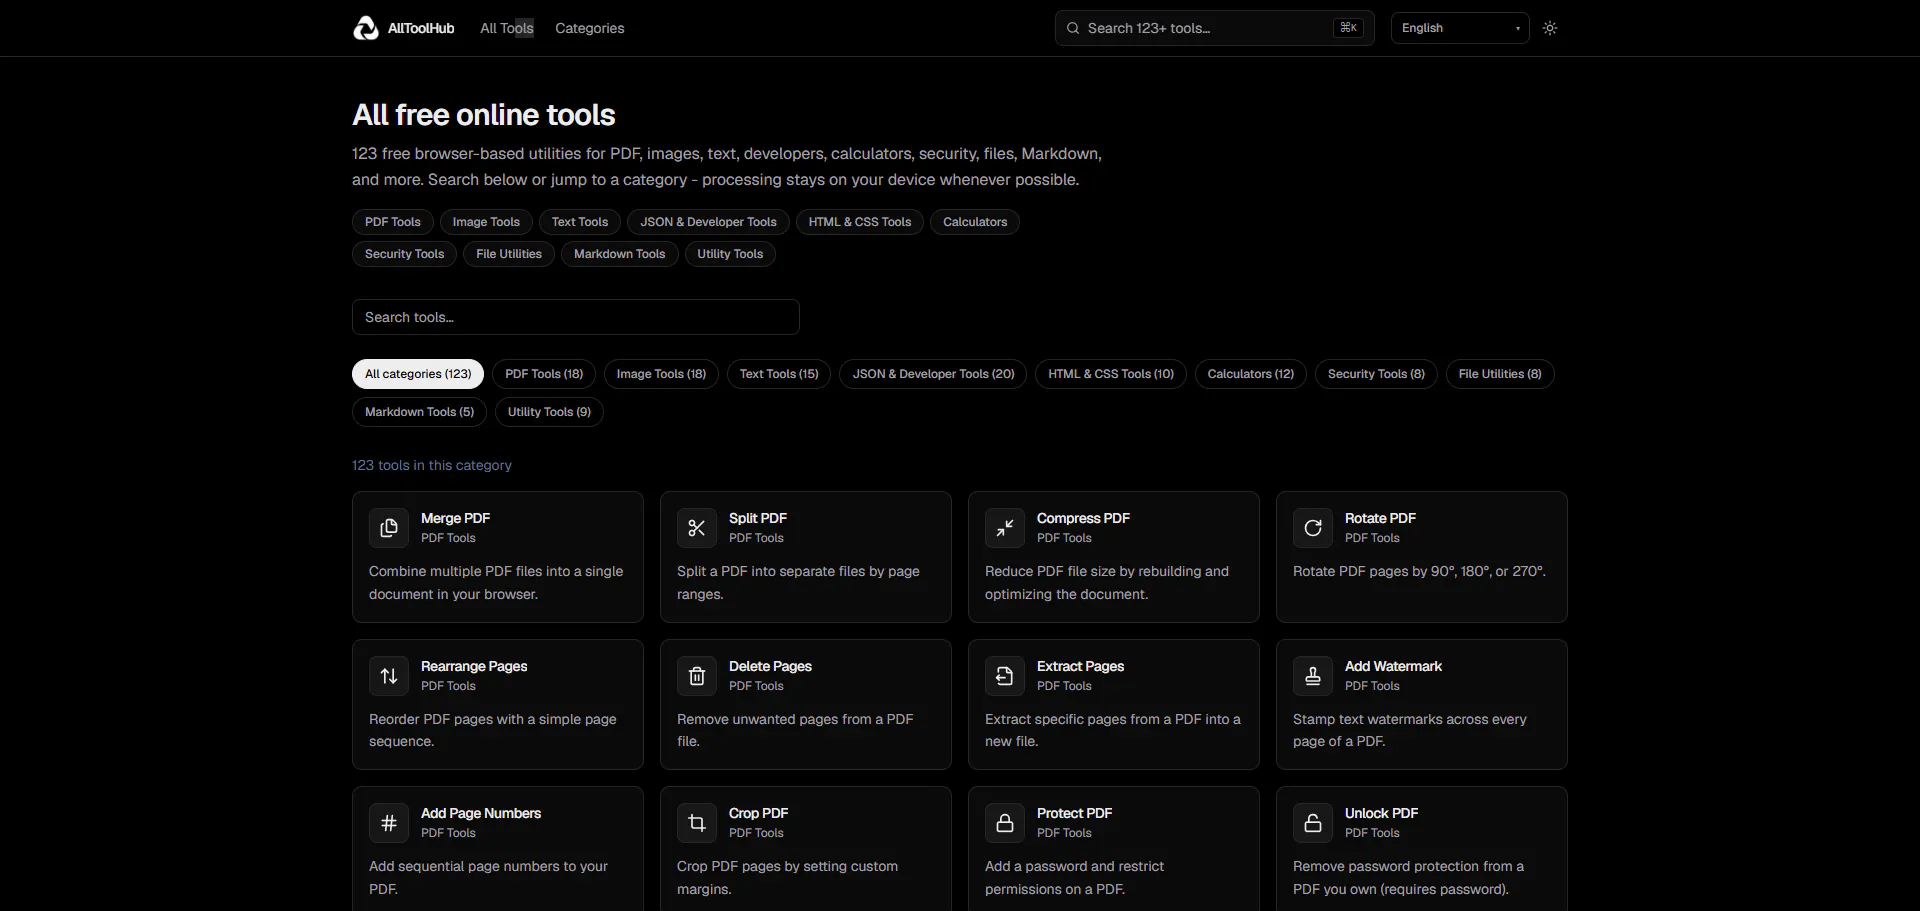The height and width of the screenshot is (911, 1920).
Task: Click the Rearrange Pages up-down arrows icon
Action: (389, 676)
